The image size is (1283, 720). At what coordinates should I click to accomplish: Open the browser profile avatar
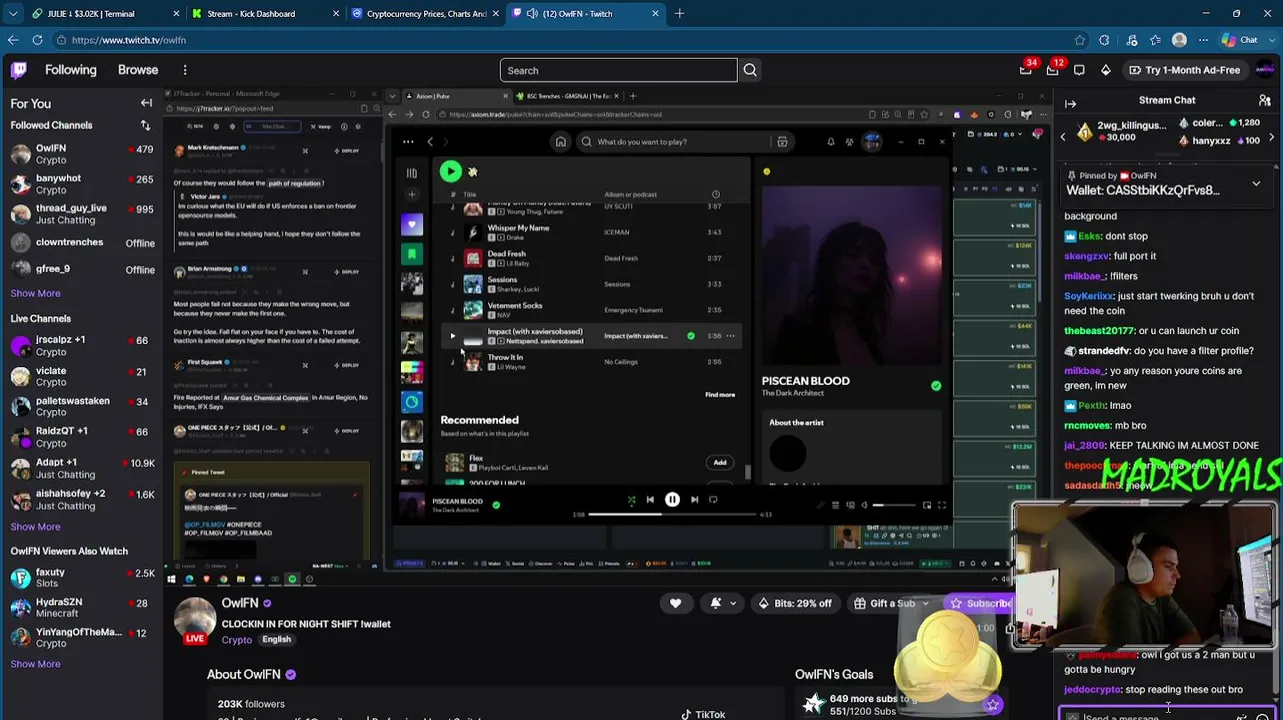pyautogui.click(x=1179, y=40)
